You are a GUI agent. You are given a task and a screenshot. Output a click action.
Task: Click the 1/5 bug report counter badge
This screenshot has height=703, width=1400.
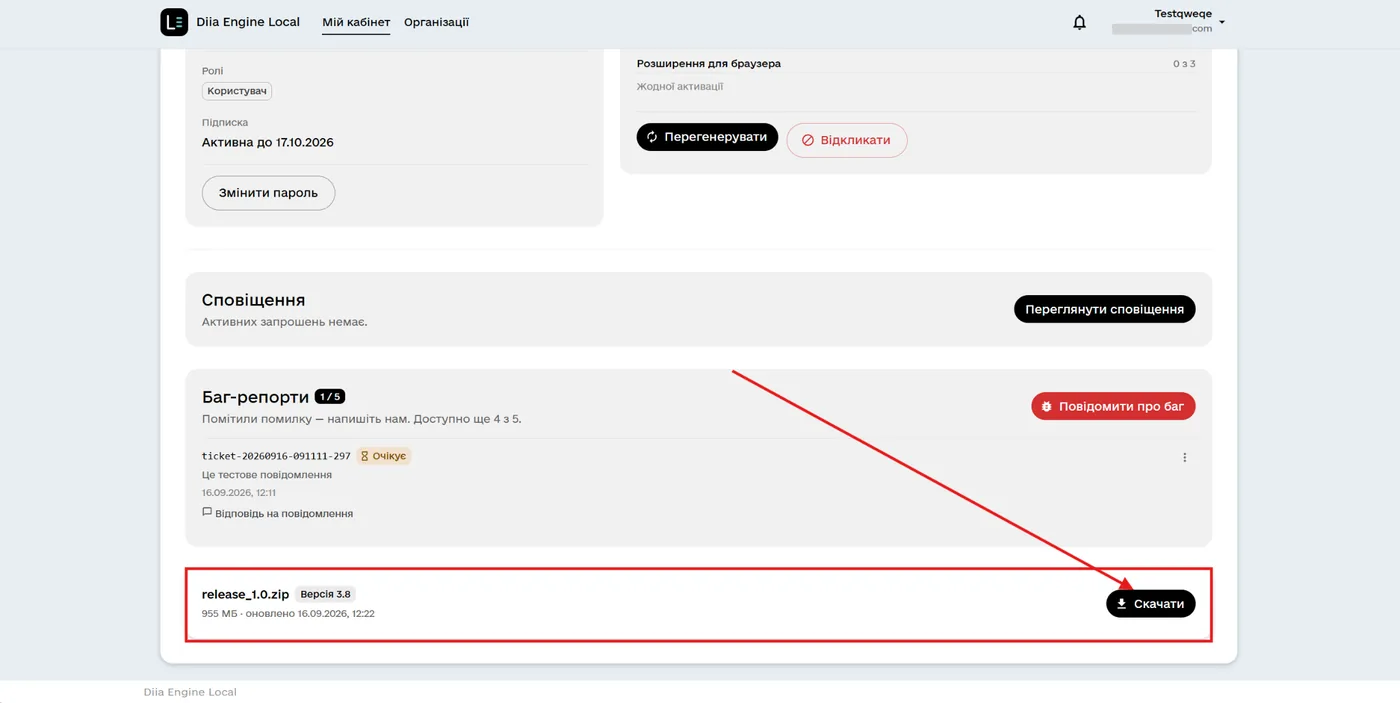330,397
